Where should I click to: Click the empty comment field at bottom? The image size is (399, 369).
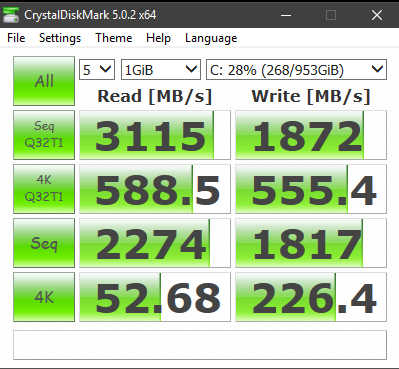(200, 345)
